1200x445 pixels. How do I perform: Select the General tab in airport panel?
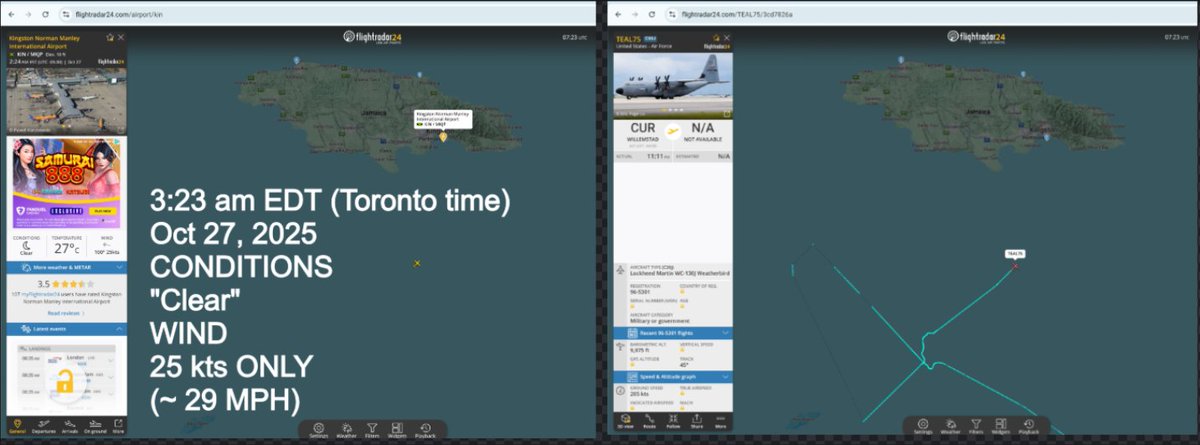pos(18,426)
